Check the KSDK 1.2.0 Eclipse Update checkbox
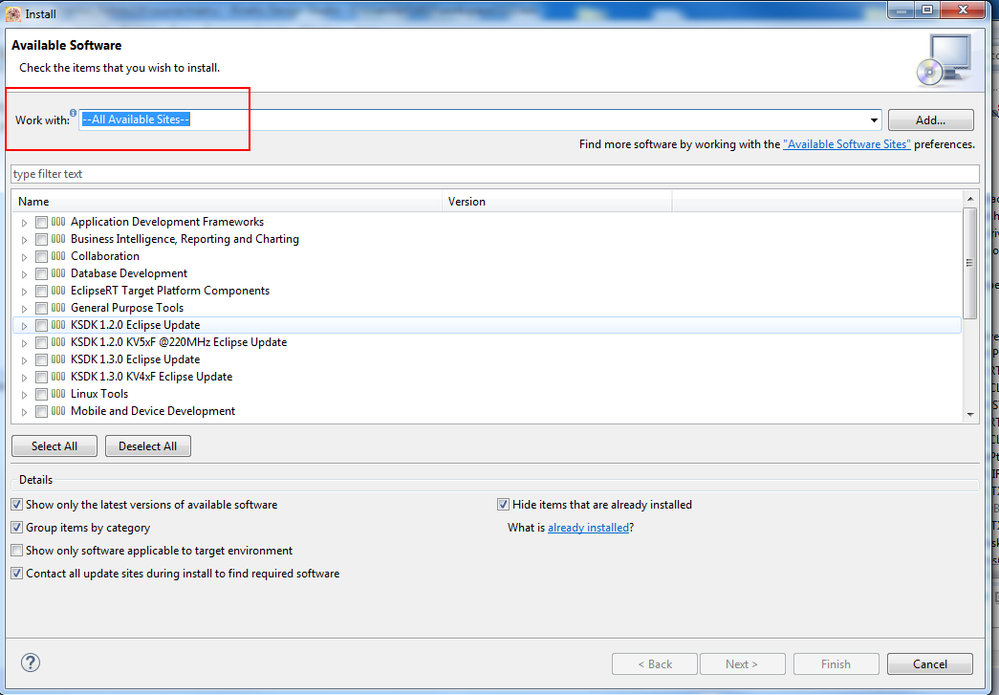The width and height of the screenshot is (999, 695). click(41, 326)
